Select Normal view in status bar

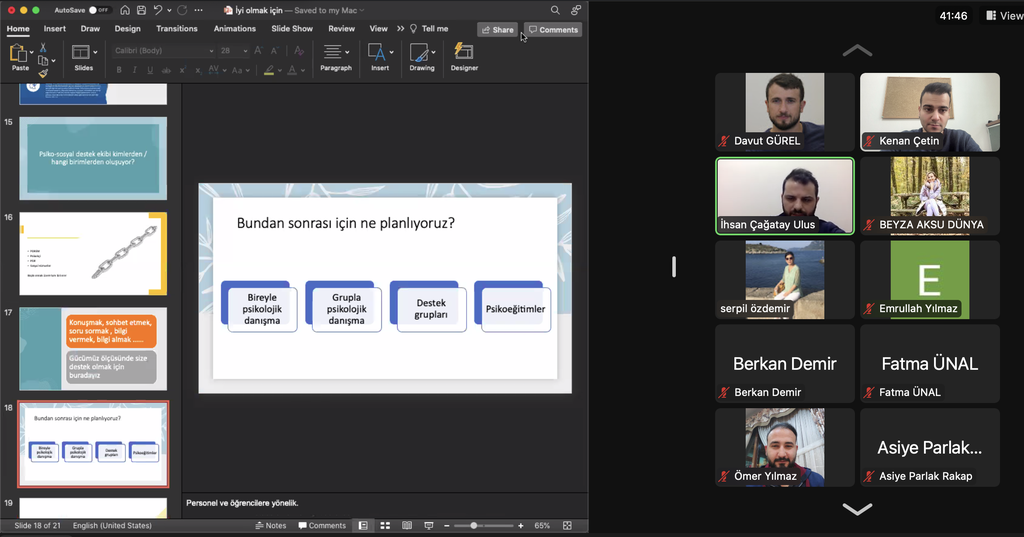363,525
